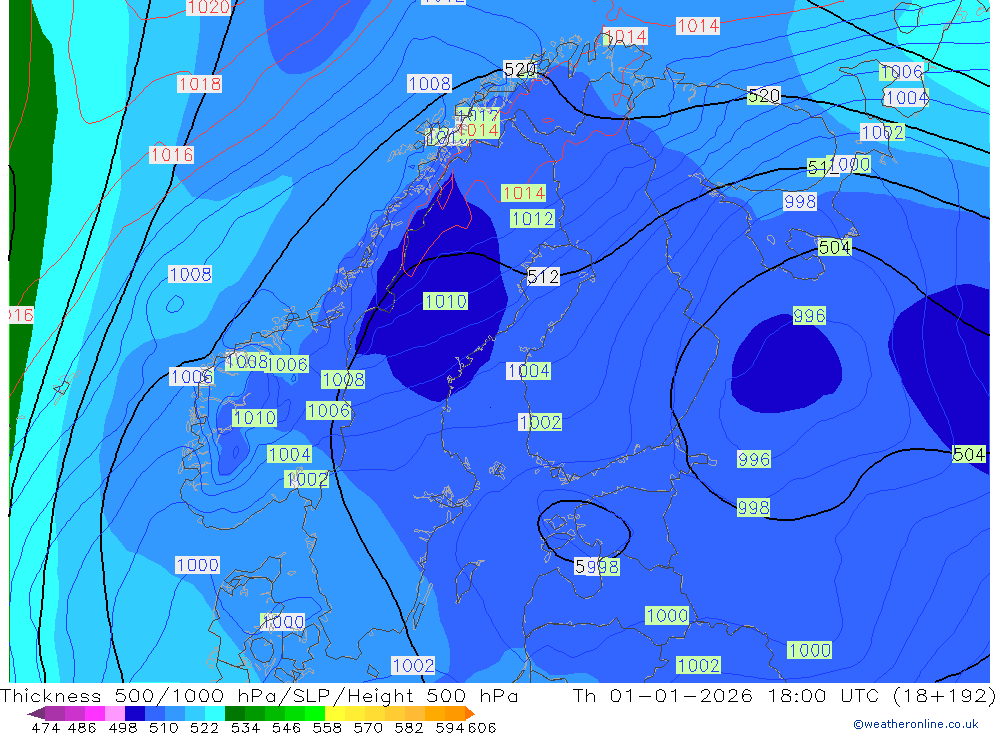
Task: Click the legend value 522
Action: [x=204, y=728]
